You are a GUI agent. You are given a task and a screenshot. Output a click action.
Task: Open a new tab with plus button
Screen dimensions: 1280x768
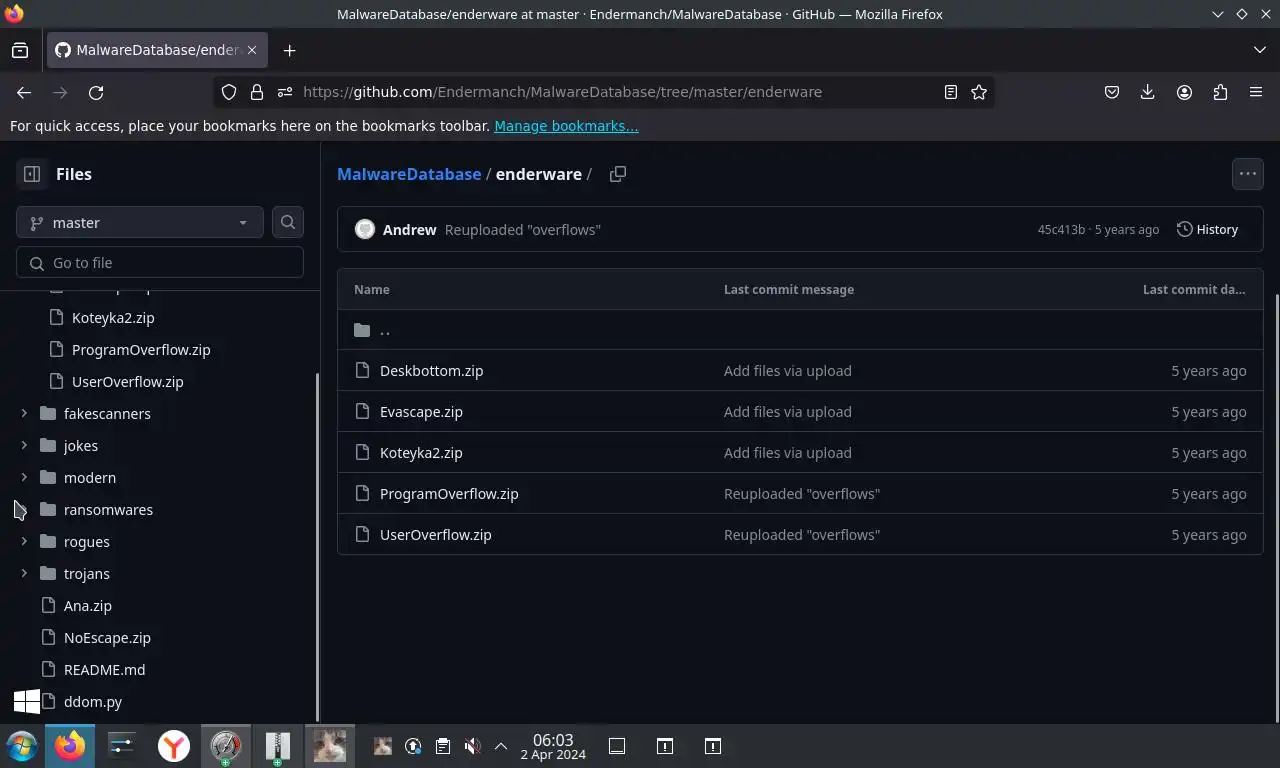pos(289,50)
